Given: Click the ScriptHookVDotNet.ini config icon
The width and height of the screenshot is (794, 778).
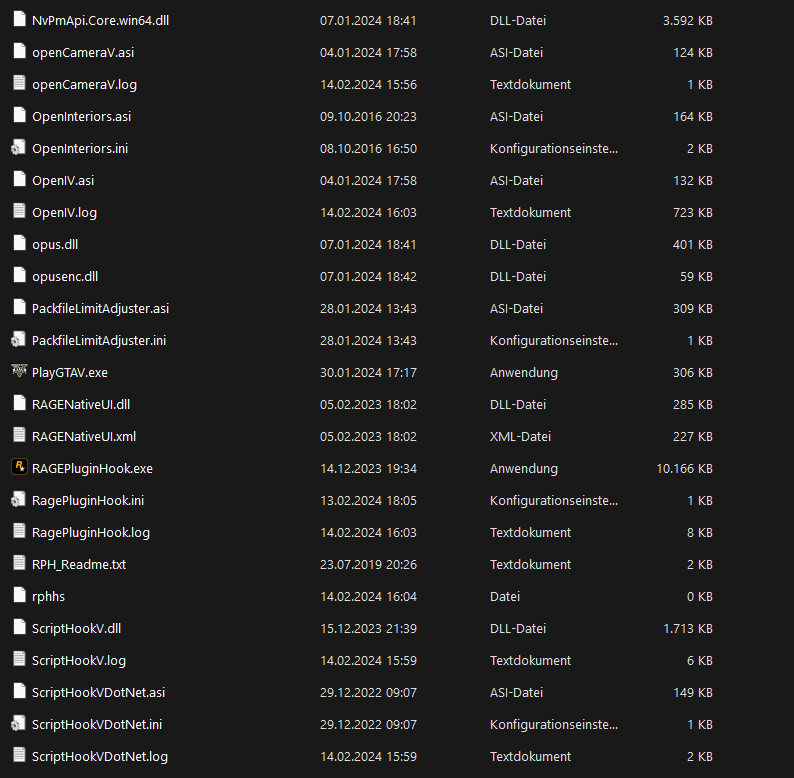Looking at the screenshot, I should pyautogui.click(x=19, y=723).
